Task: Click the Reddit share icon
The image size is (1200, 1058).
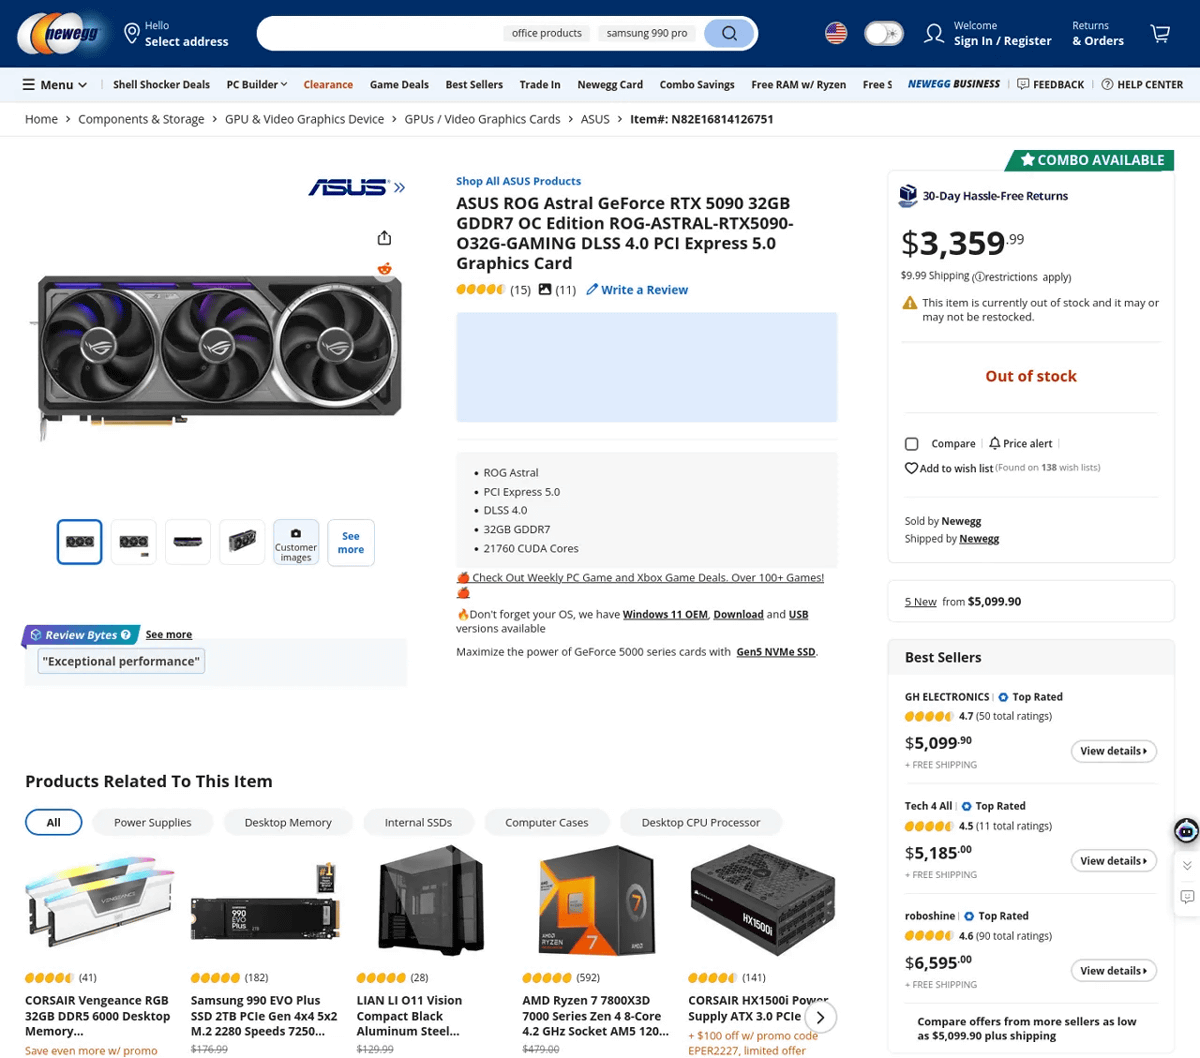Action: coord(384,269)
